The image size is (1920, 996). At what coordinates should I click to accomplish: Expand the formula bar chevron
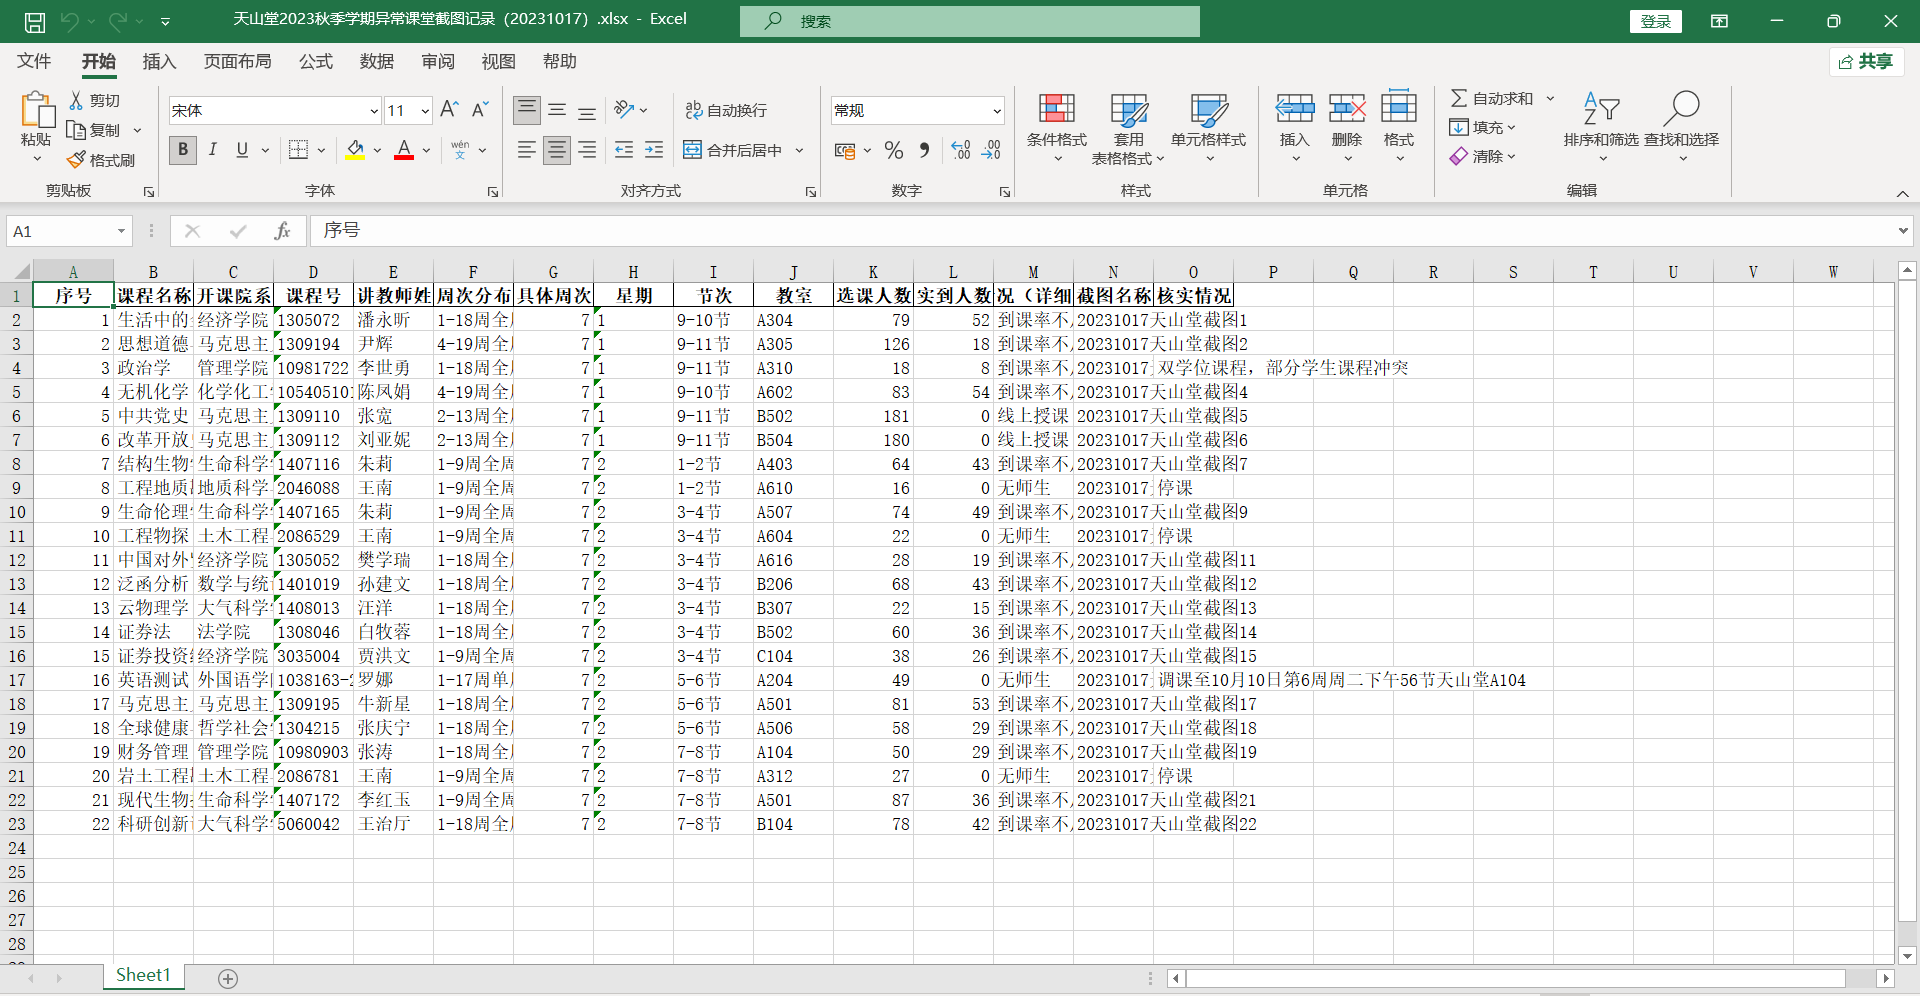point(1903,231)
